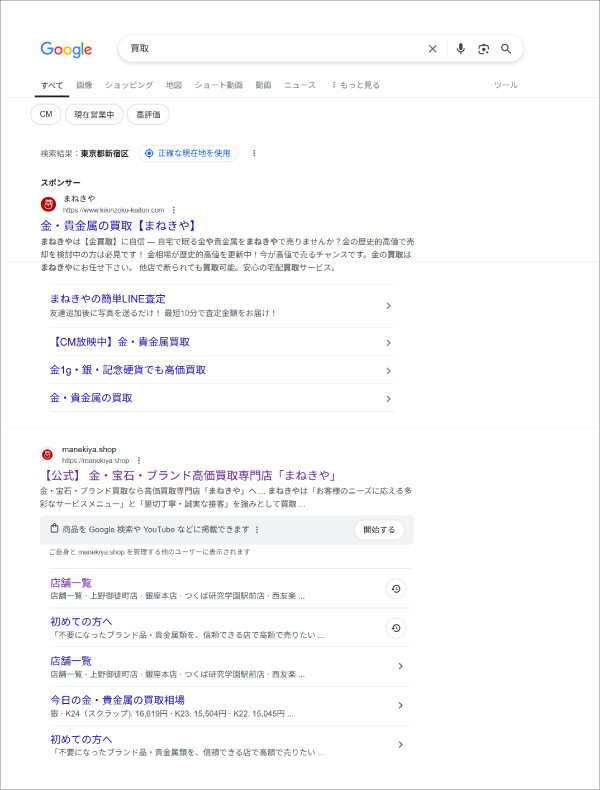600x790 pixels.
Task: Toggle the 現在営業中 filter chip
Action: tap(94, 114)
